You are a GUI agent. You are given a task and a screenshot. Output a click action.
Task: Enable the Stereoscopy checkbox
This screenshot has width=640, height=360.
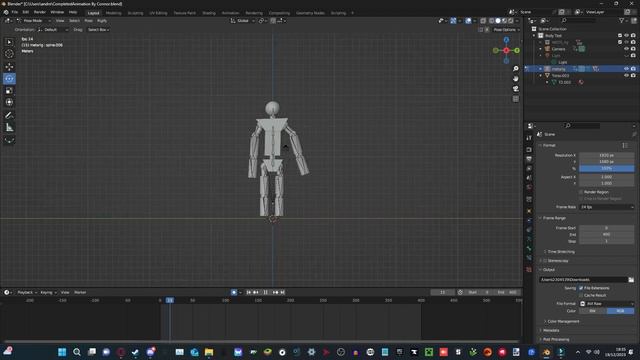point(545,260)
